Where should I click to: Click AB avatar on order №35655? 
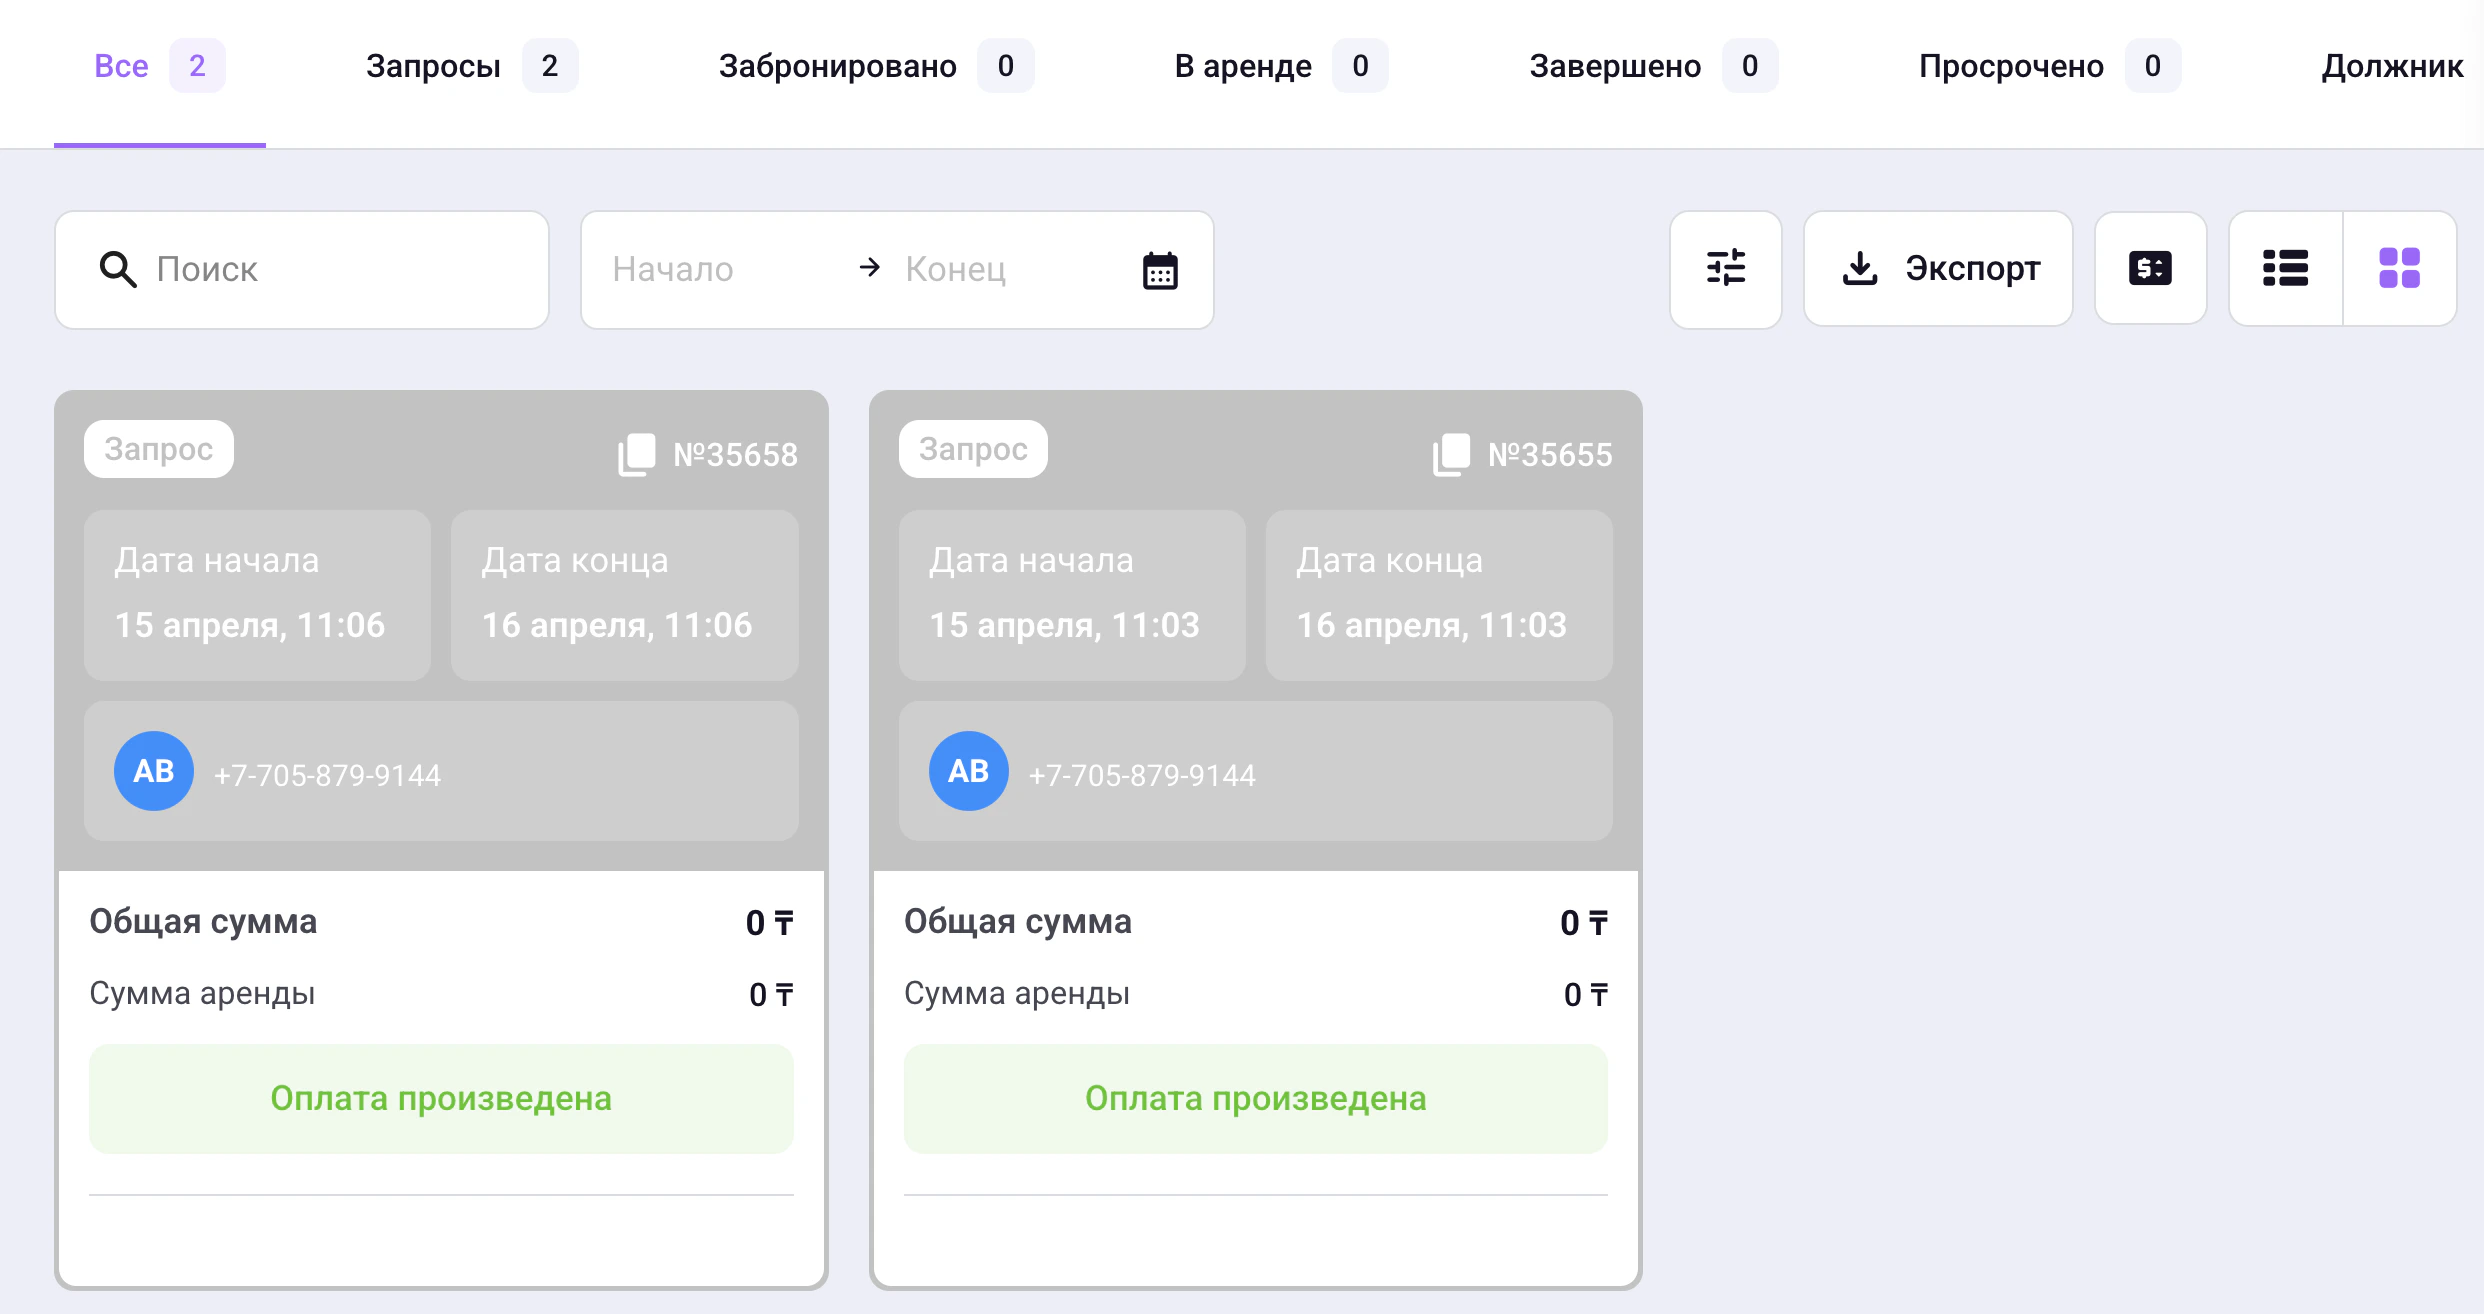(968, 771)
